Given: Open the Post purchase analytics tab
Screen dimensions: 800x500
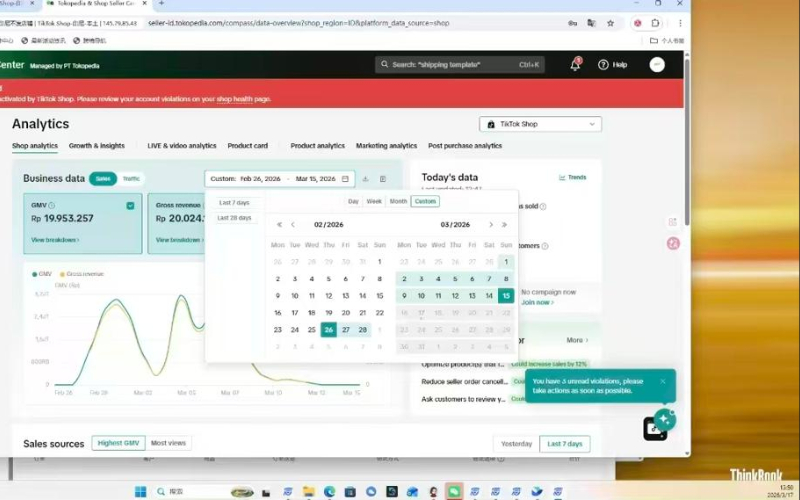Looking at the screenshot, I should pyautogui.click(x=465, y=146).
